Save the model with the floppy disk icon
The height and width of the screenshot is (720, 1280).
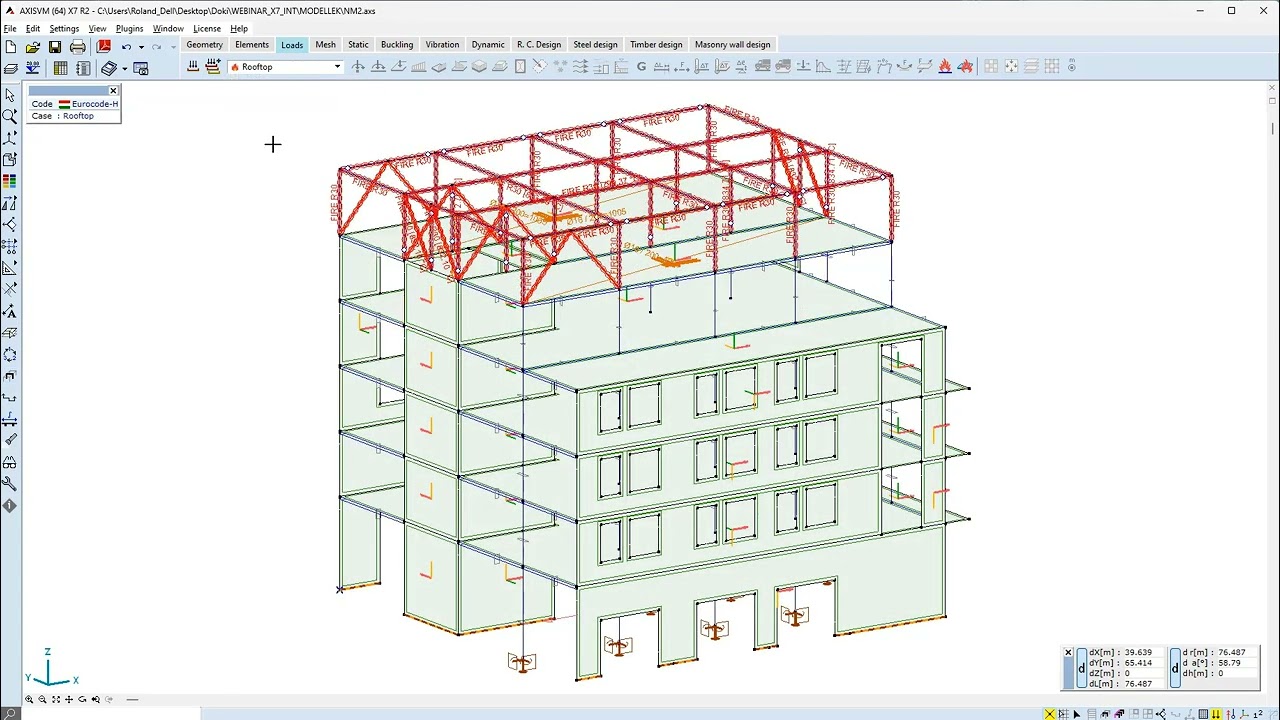[x=55, y=47]
